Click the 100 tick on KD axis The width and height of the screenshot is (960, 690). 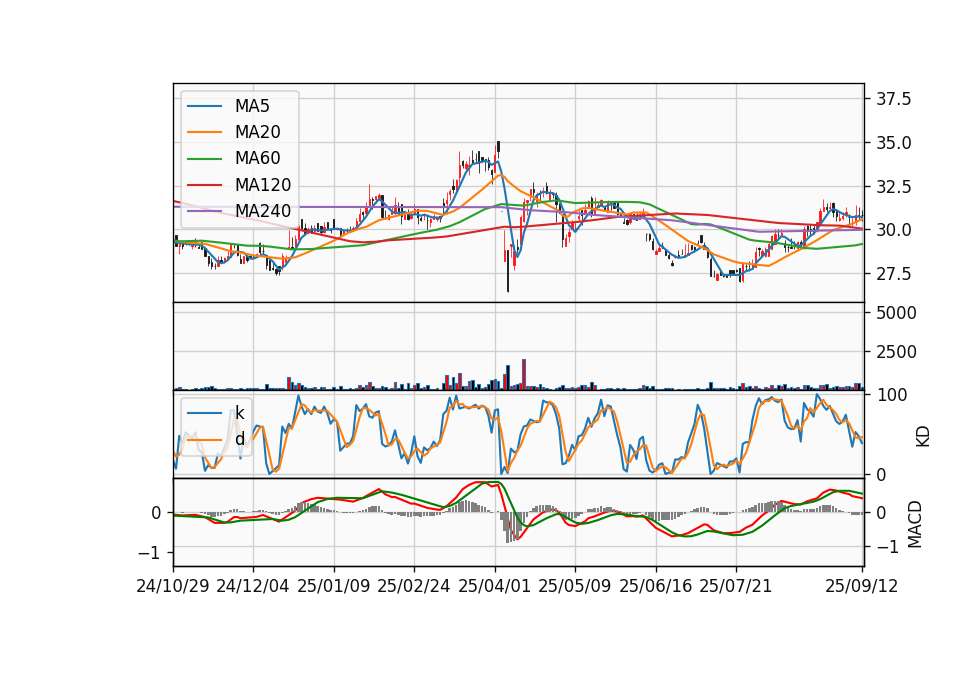point(892,395)
